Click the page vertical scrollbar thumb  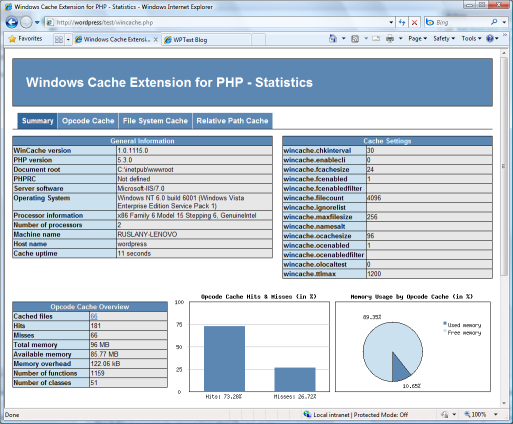pyautogui.click(x=503, y=167)
